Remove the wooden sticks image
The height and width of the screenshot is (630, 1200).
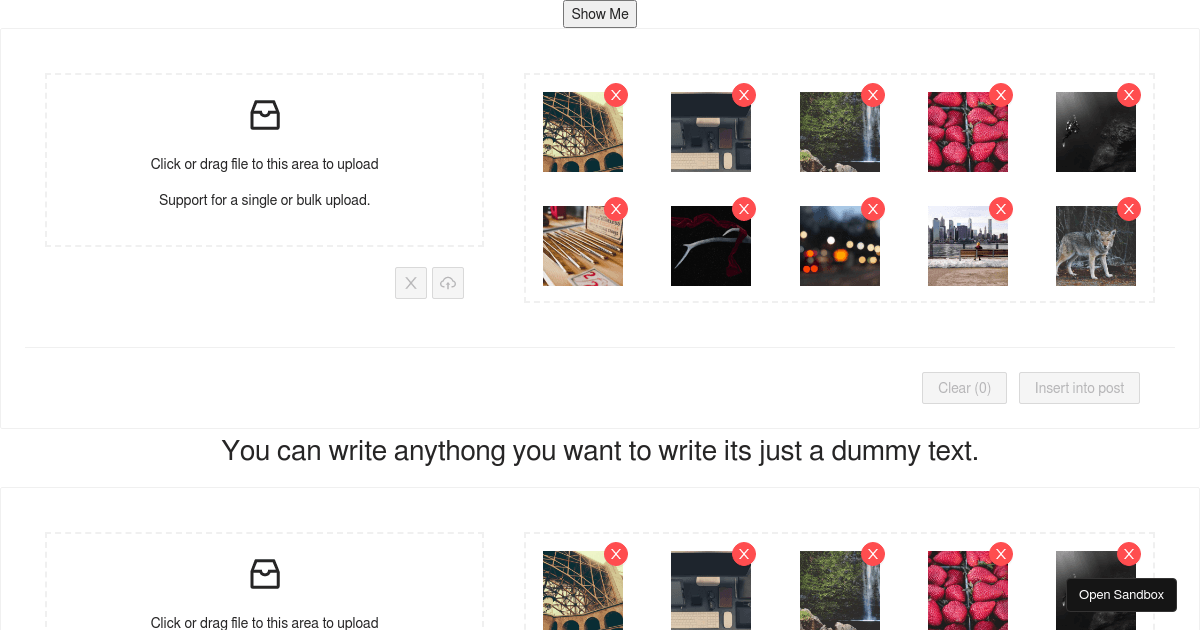coord(616,209)
